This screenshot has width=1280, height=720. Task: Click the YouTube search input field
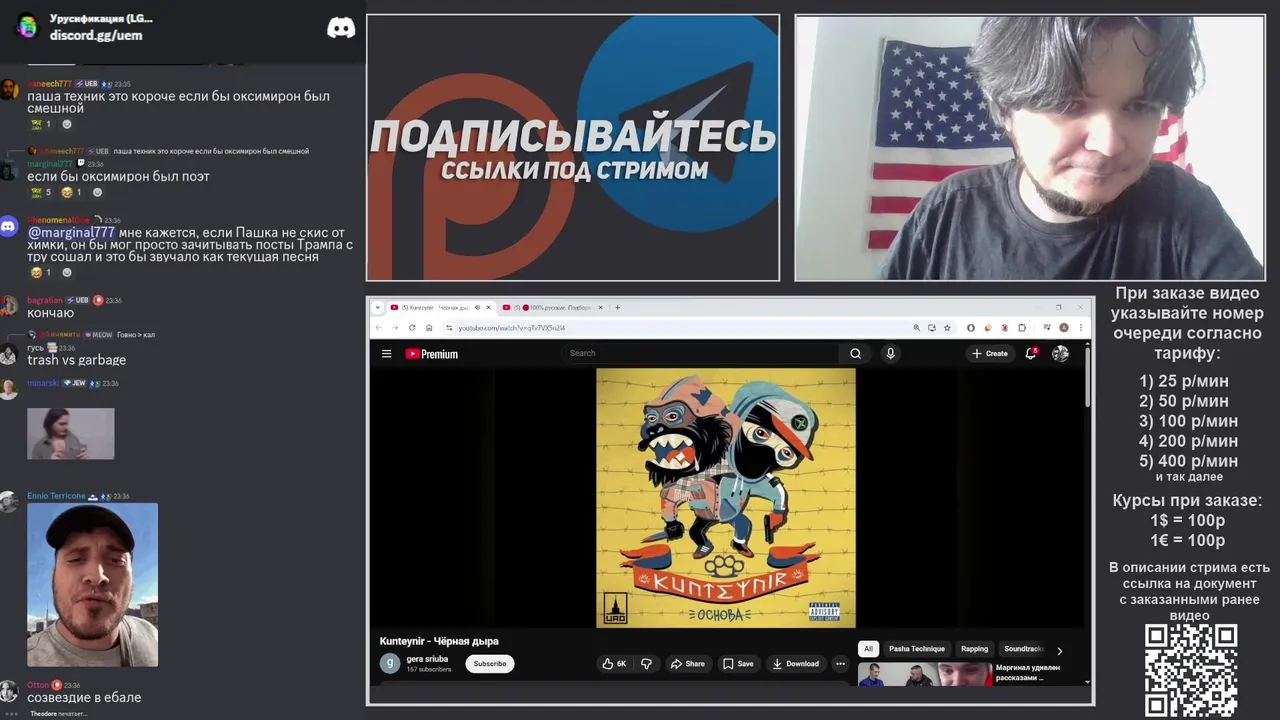(x=702, y=353)
